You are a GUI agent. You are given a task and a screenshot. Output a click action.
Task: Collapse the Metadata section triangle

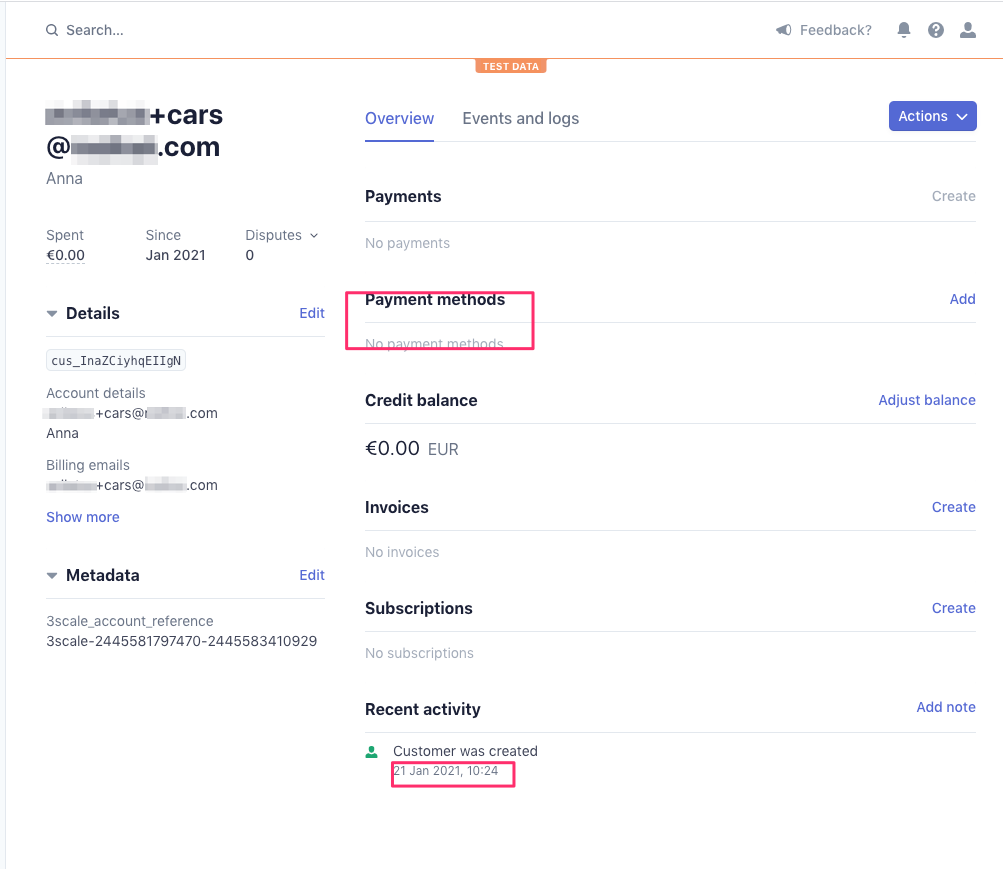[x=52, y=575]
